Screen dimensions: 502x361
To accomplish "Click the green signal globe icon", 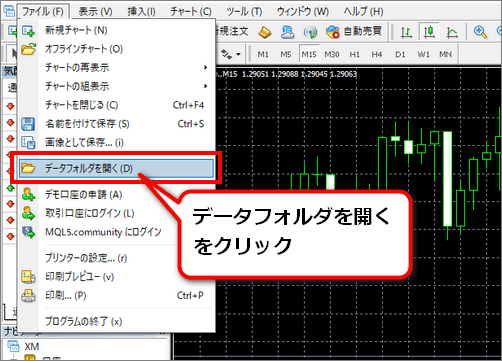I will click(310, 32).
